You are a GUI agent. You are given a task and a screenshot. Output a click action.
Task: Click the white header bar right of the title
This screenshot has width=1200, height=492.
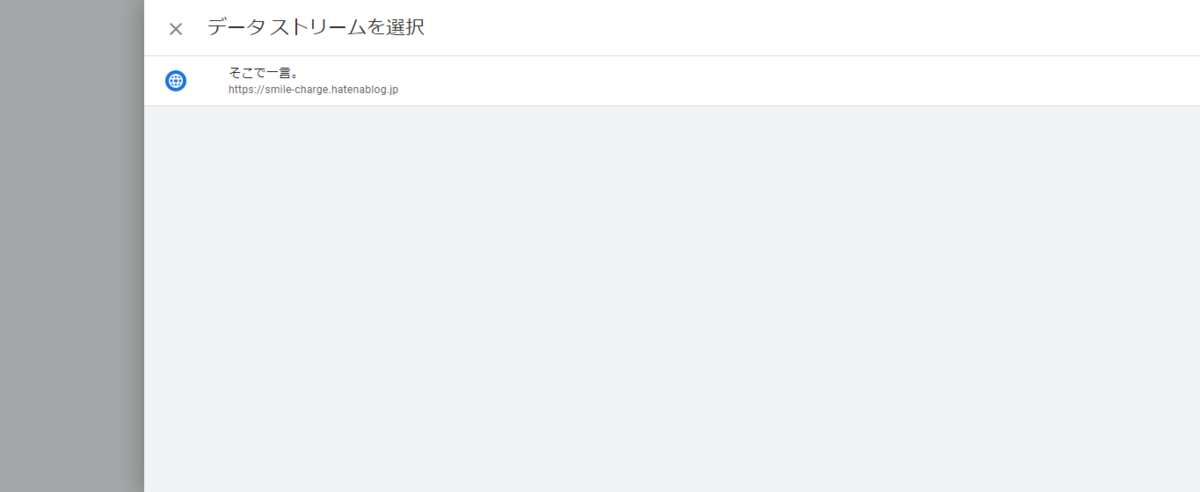pyautogui.click(x=812, y=28)
